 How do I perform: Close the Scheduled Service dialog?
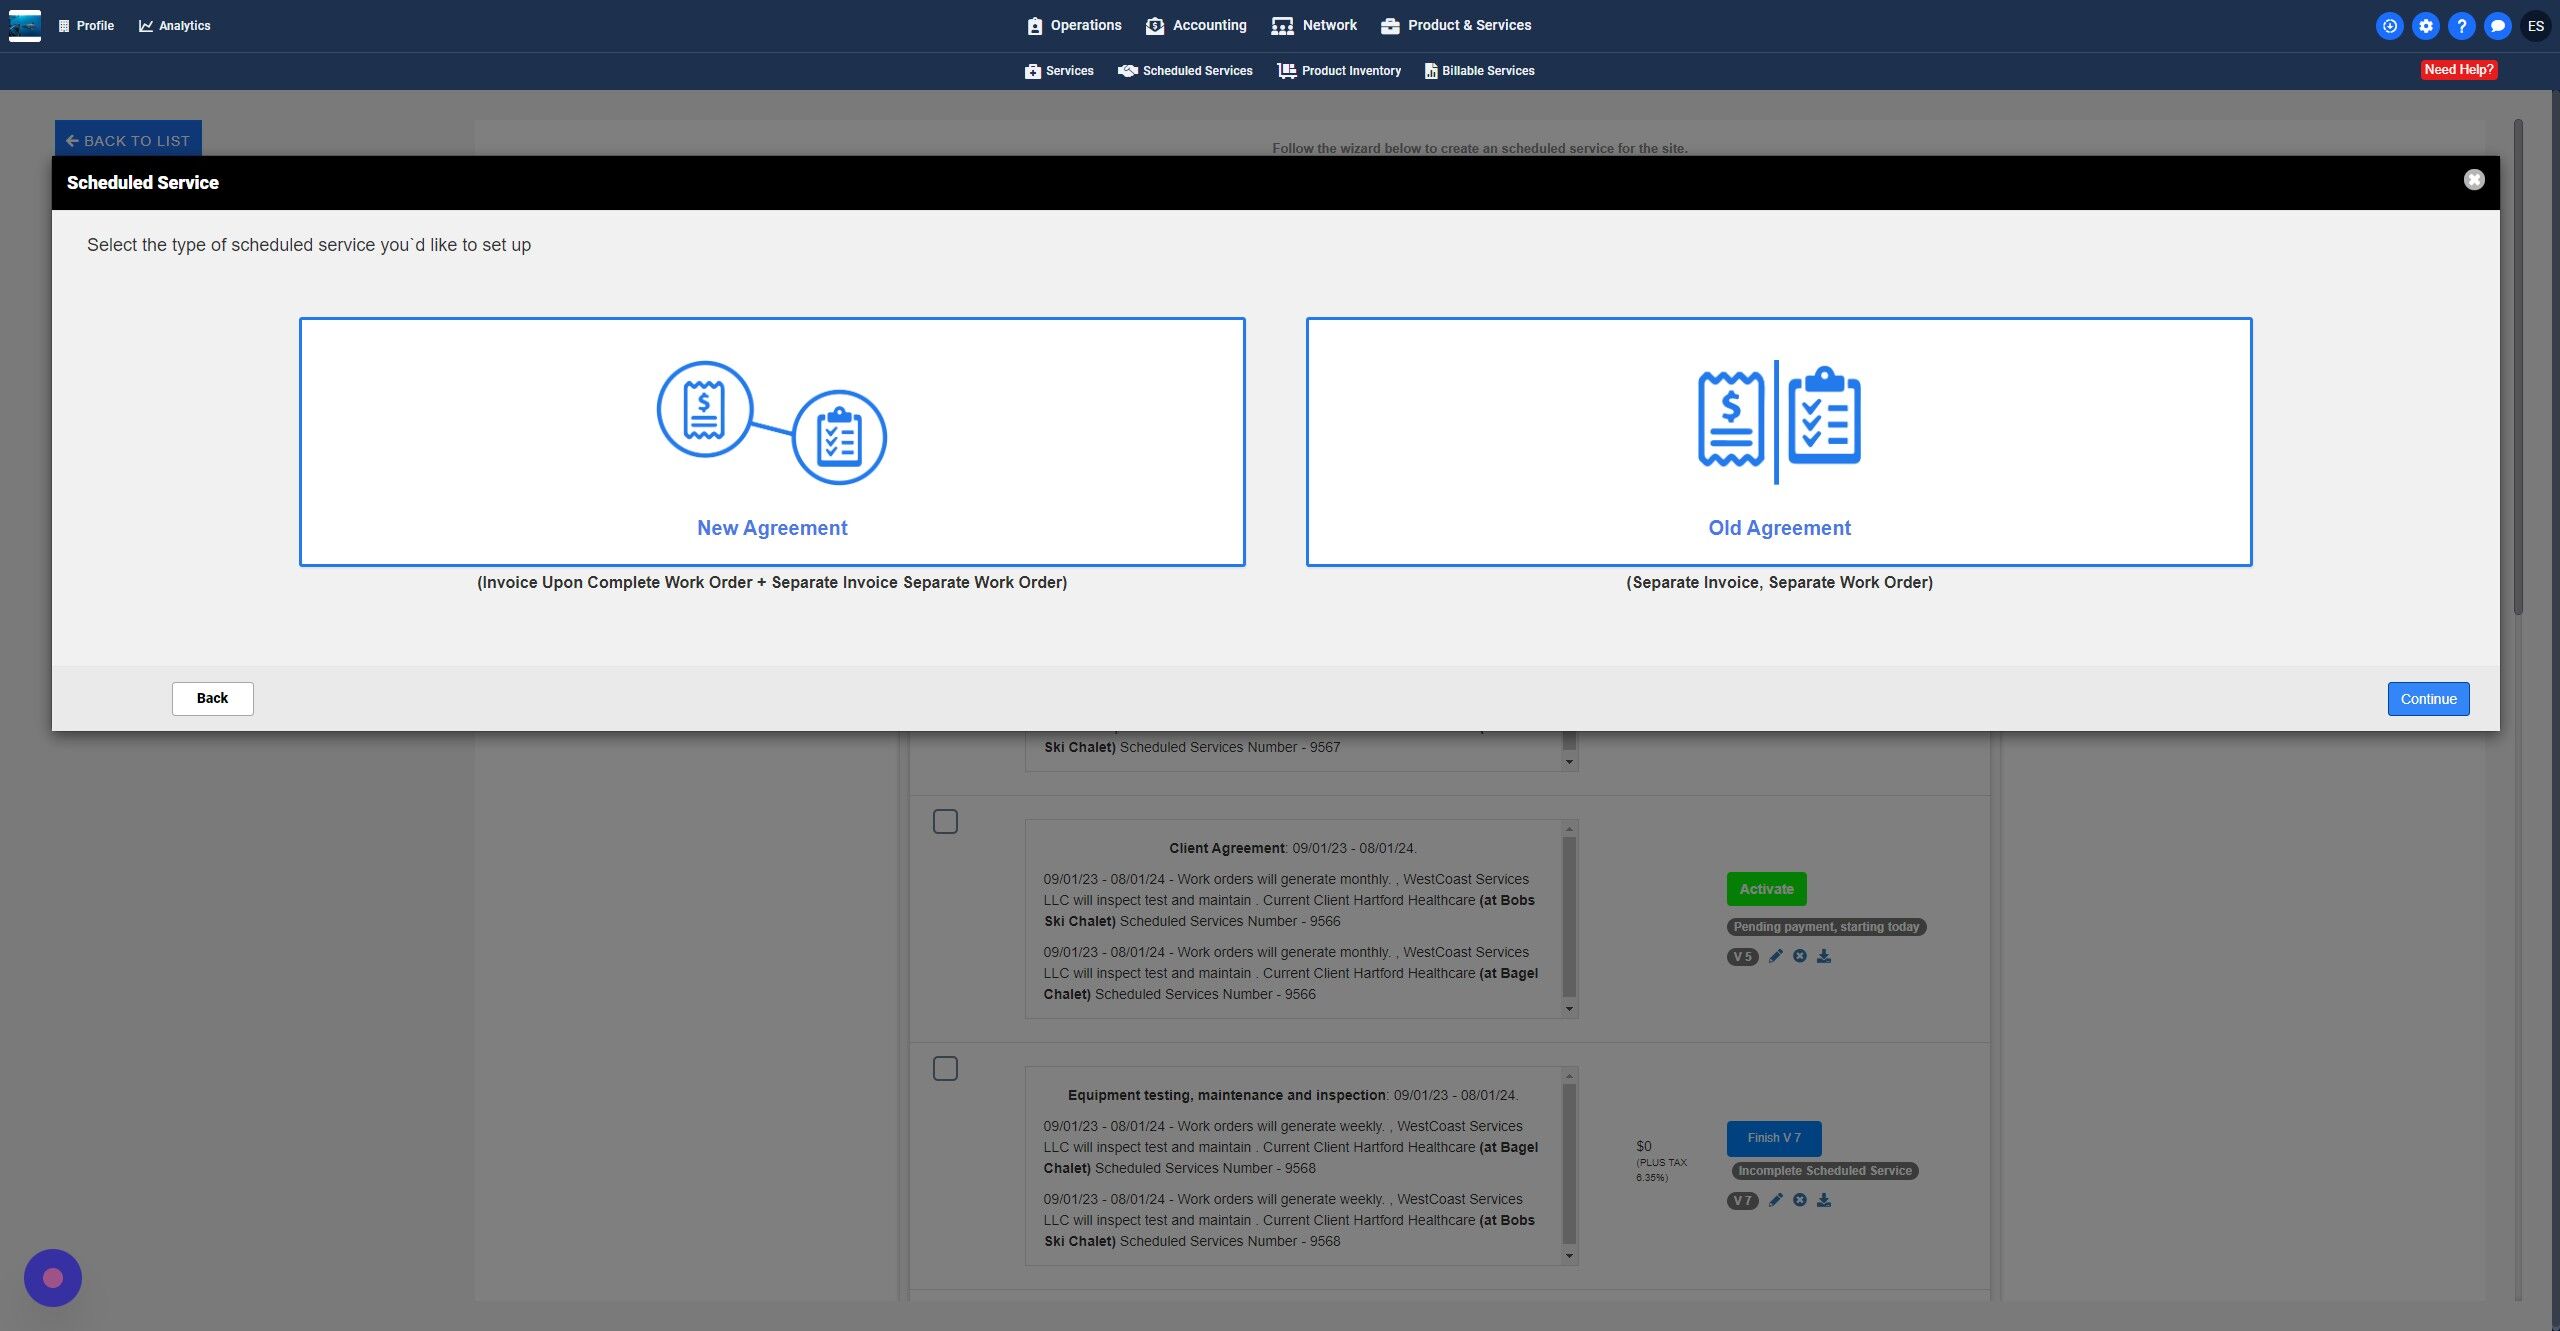click(2473, 180)
